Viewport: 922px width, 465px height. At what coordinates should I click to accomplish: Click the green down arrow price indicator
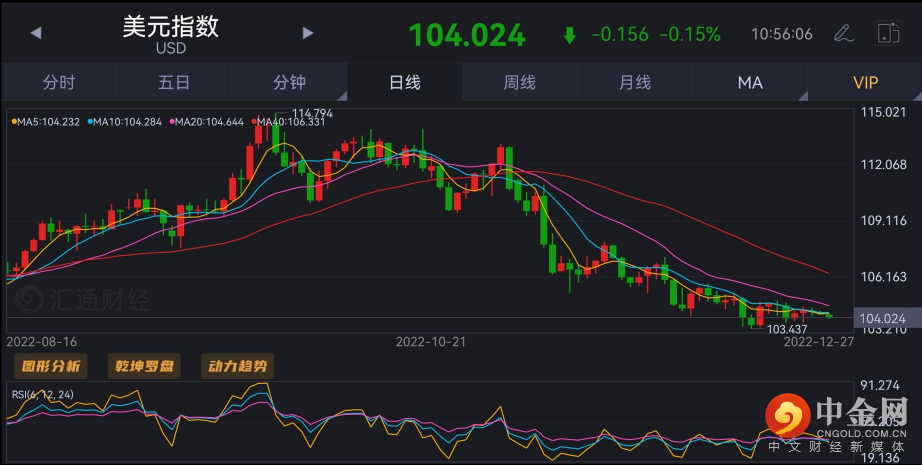tap(570, 35)
